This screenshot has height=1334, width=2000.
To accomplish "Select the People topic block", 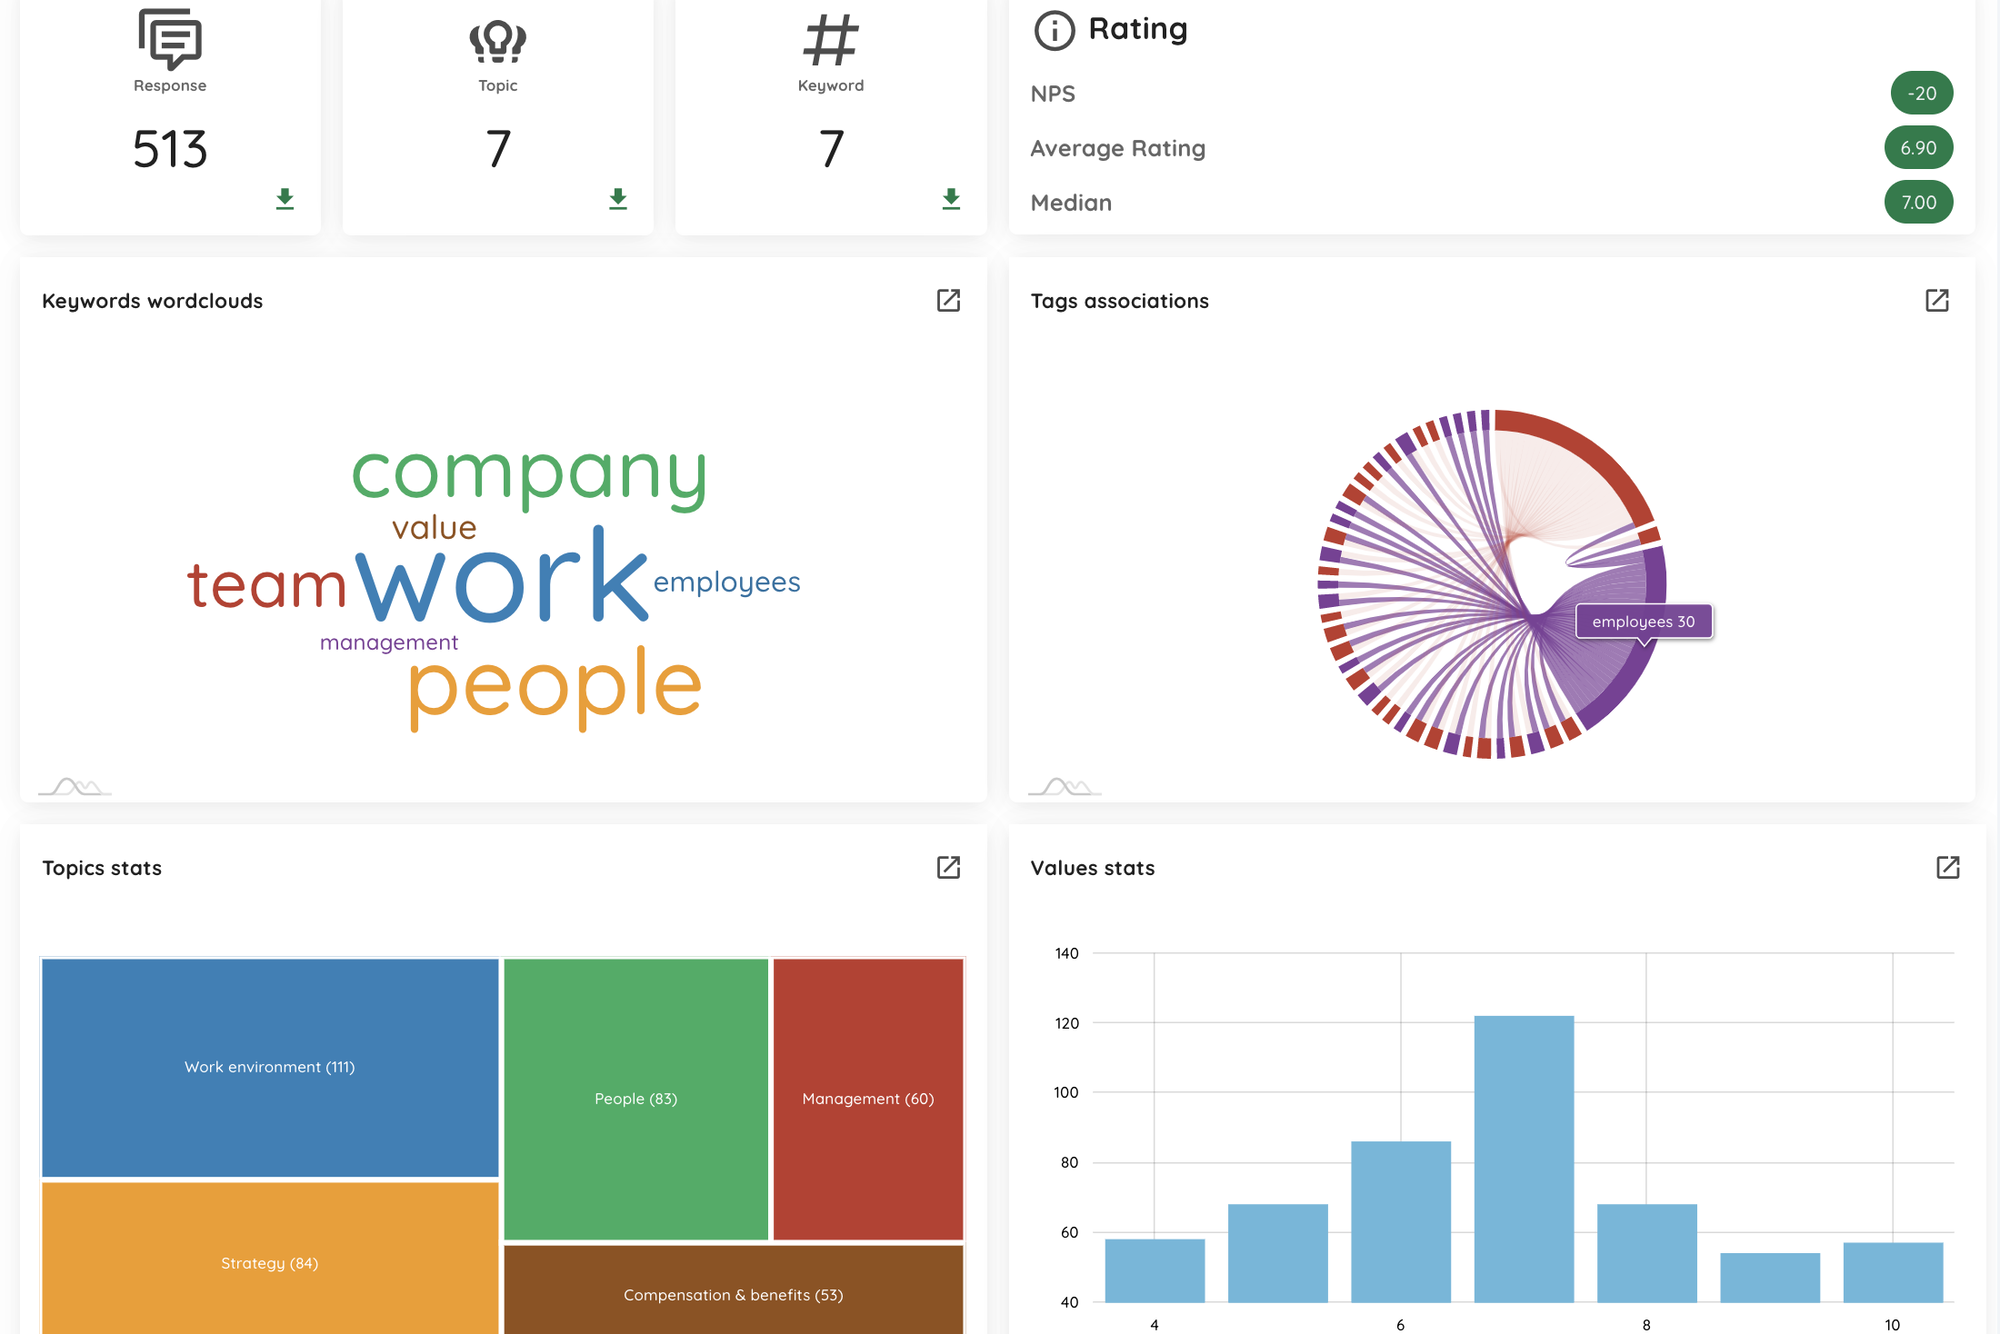I will pos(634,1097).
